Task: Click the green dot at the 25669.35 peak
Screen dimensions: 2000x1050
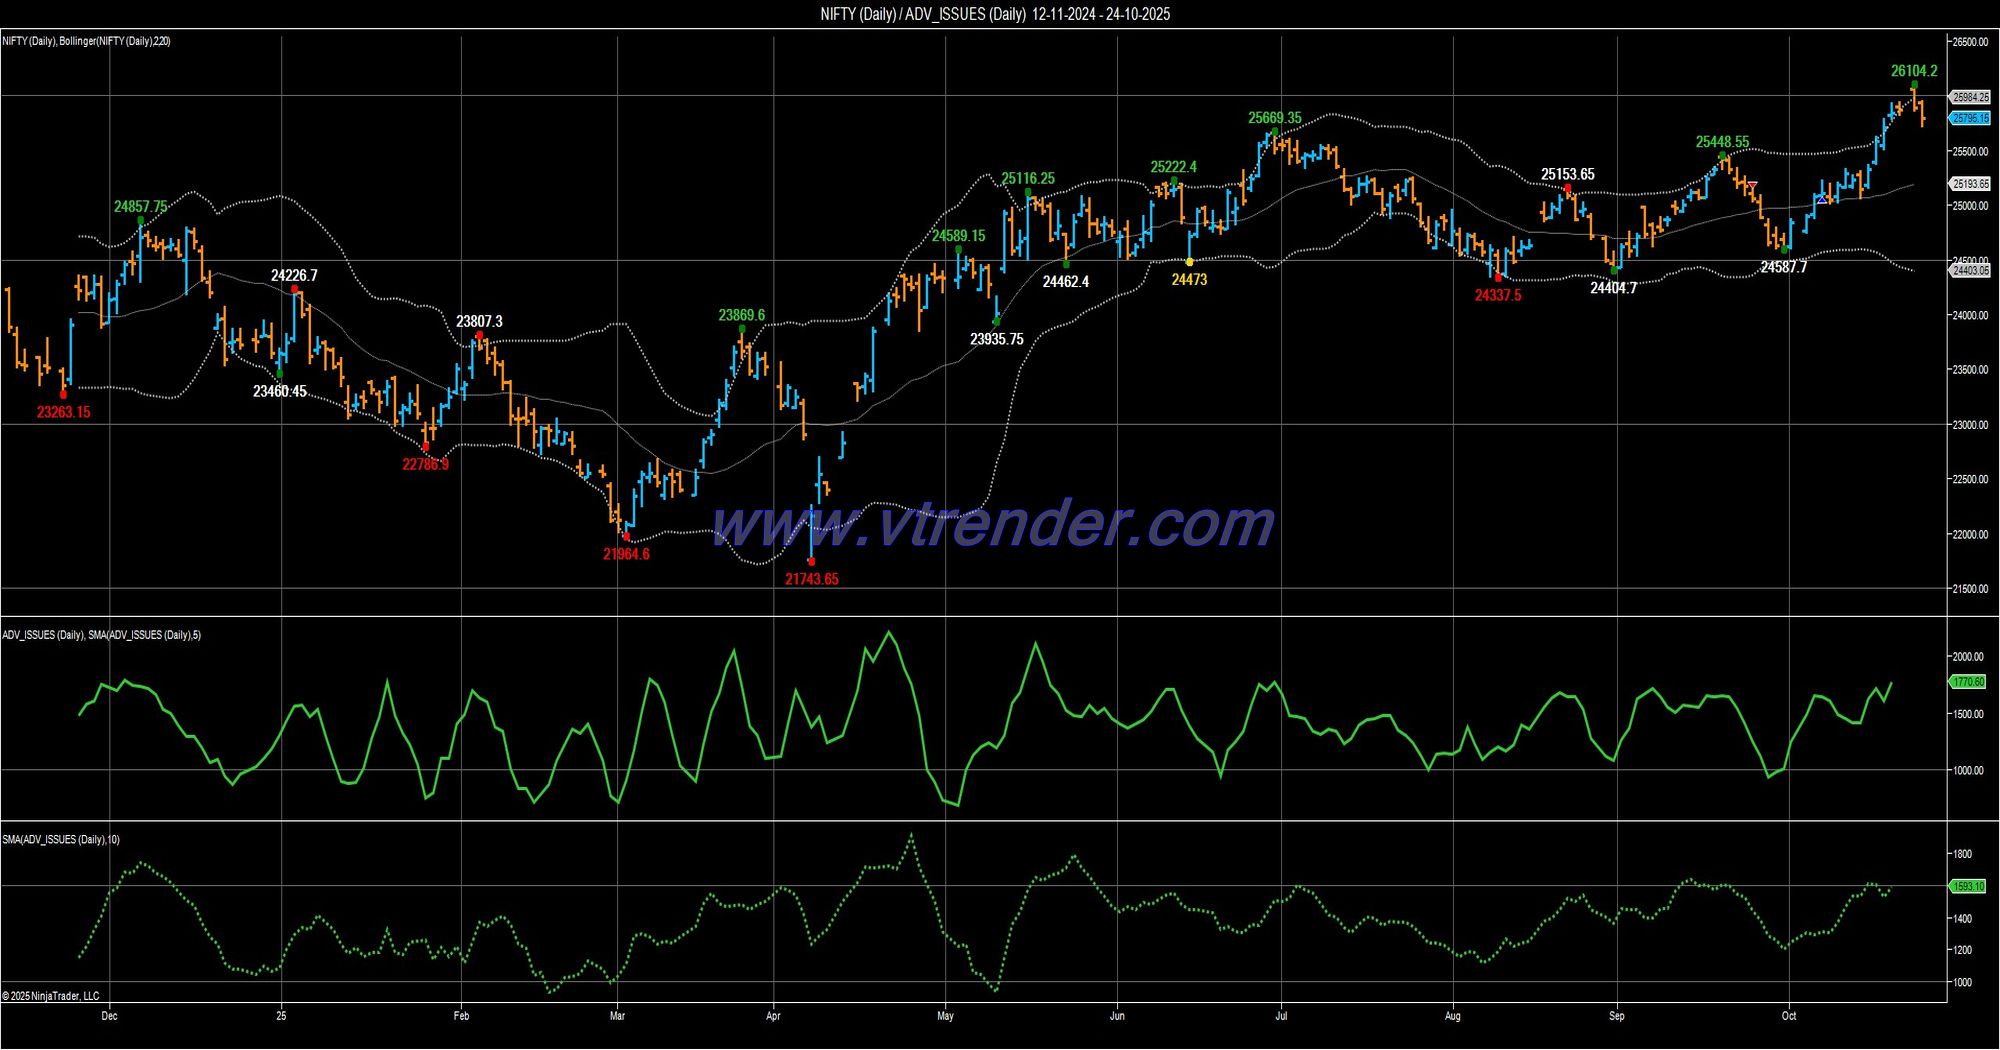Action: pos(1274,132)
